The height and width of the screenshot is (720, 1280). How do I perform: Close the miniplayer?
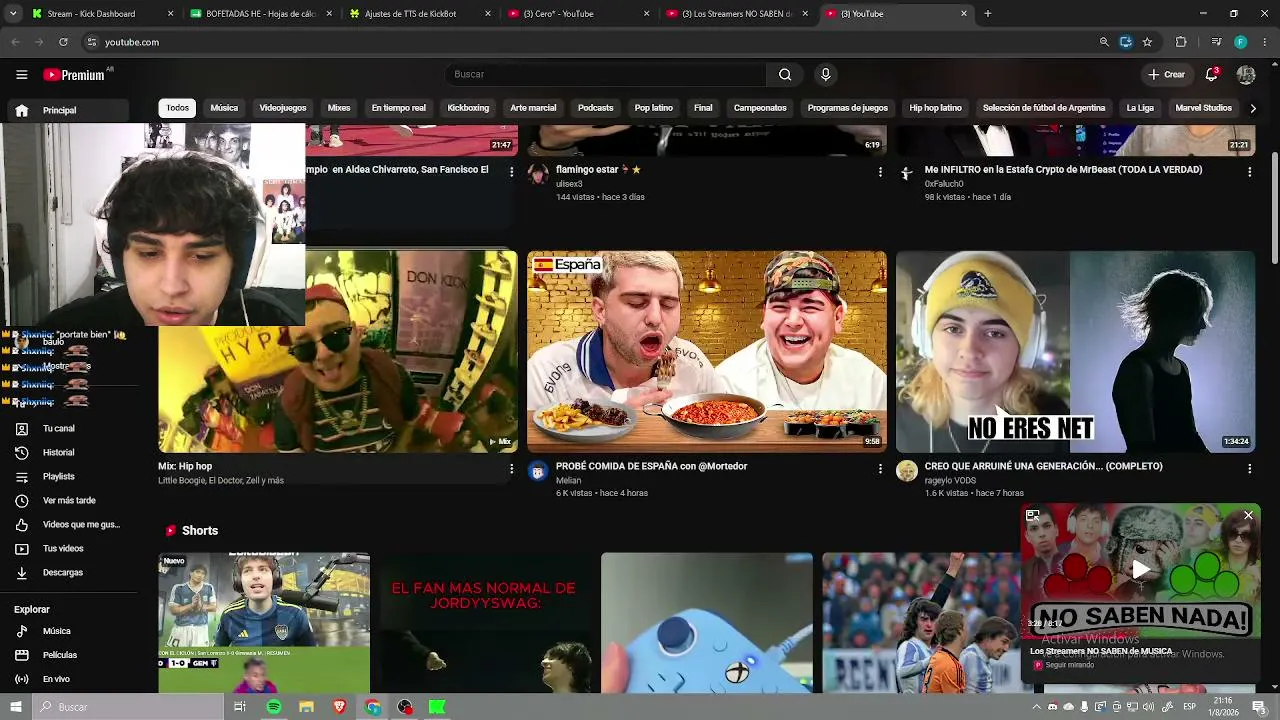coord(1248,516)
